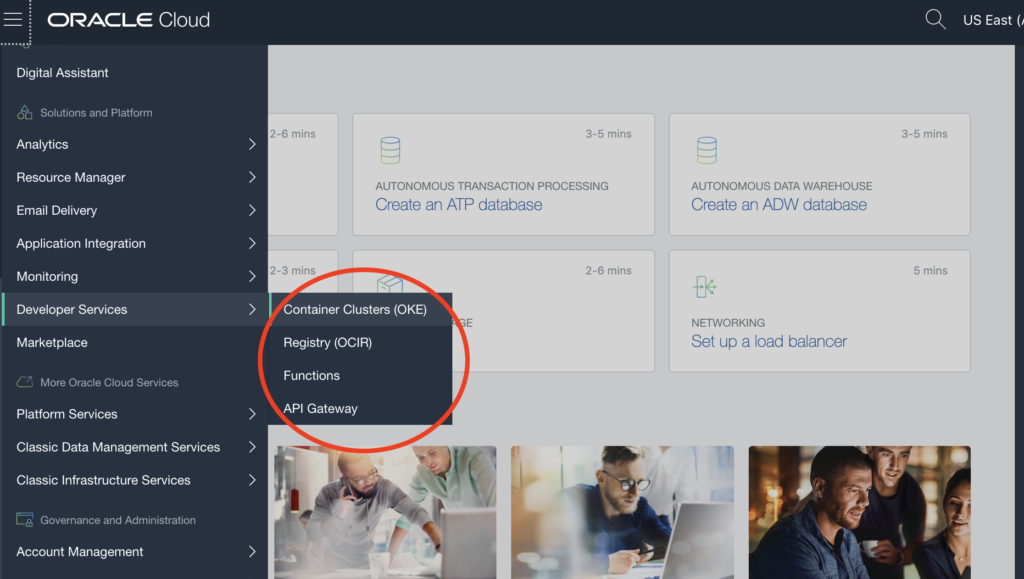Open the Marketplace menu item
Screen dimensions: 1024x579
click(x=52, y=343)
